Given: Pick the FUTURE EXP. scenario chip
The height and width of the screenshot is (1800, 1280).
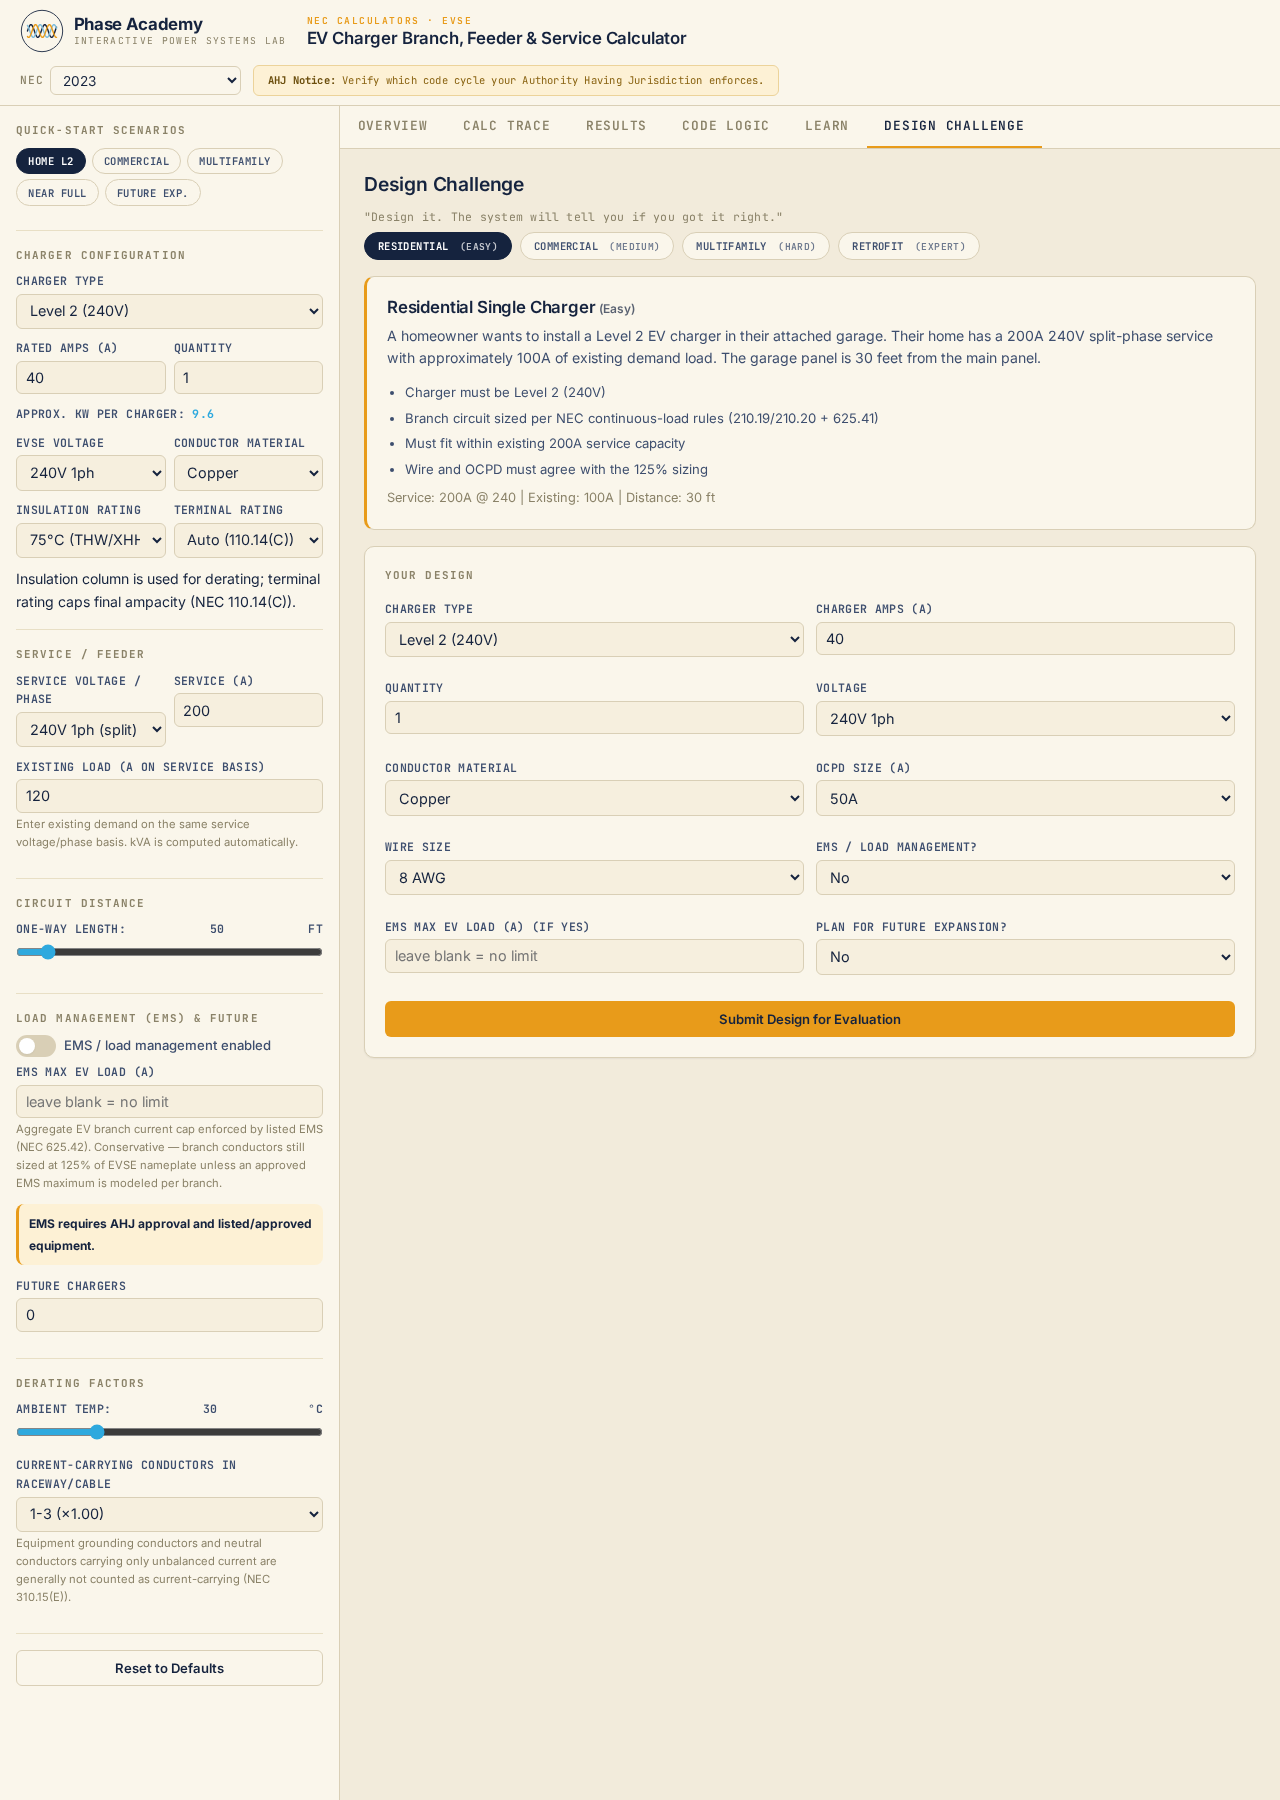Looking at the screenshot, I should coord(153,193).
